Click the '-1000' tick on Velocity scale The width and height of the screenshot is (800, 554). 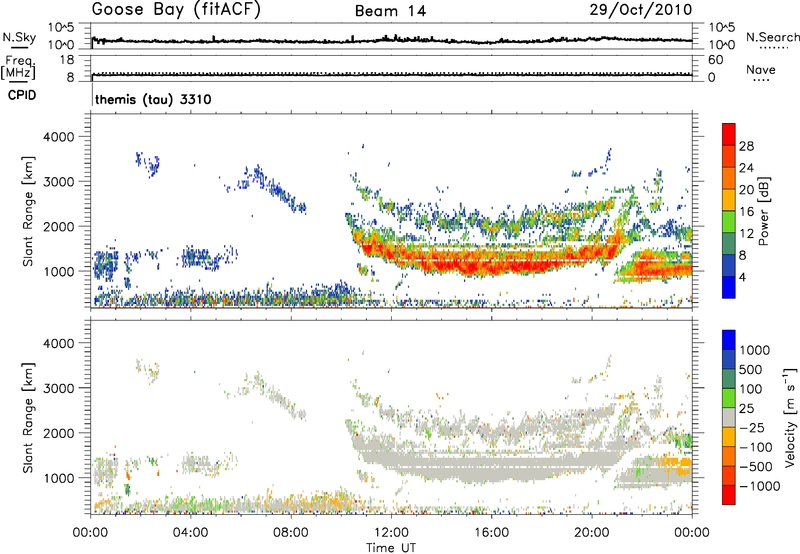[x=760, y=486]
